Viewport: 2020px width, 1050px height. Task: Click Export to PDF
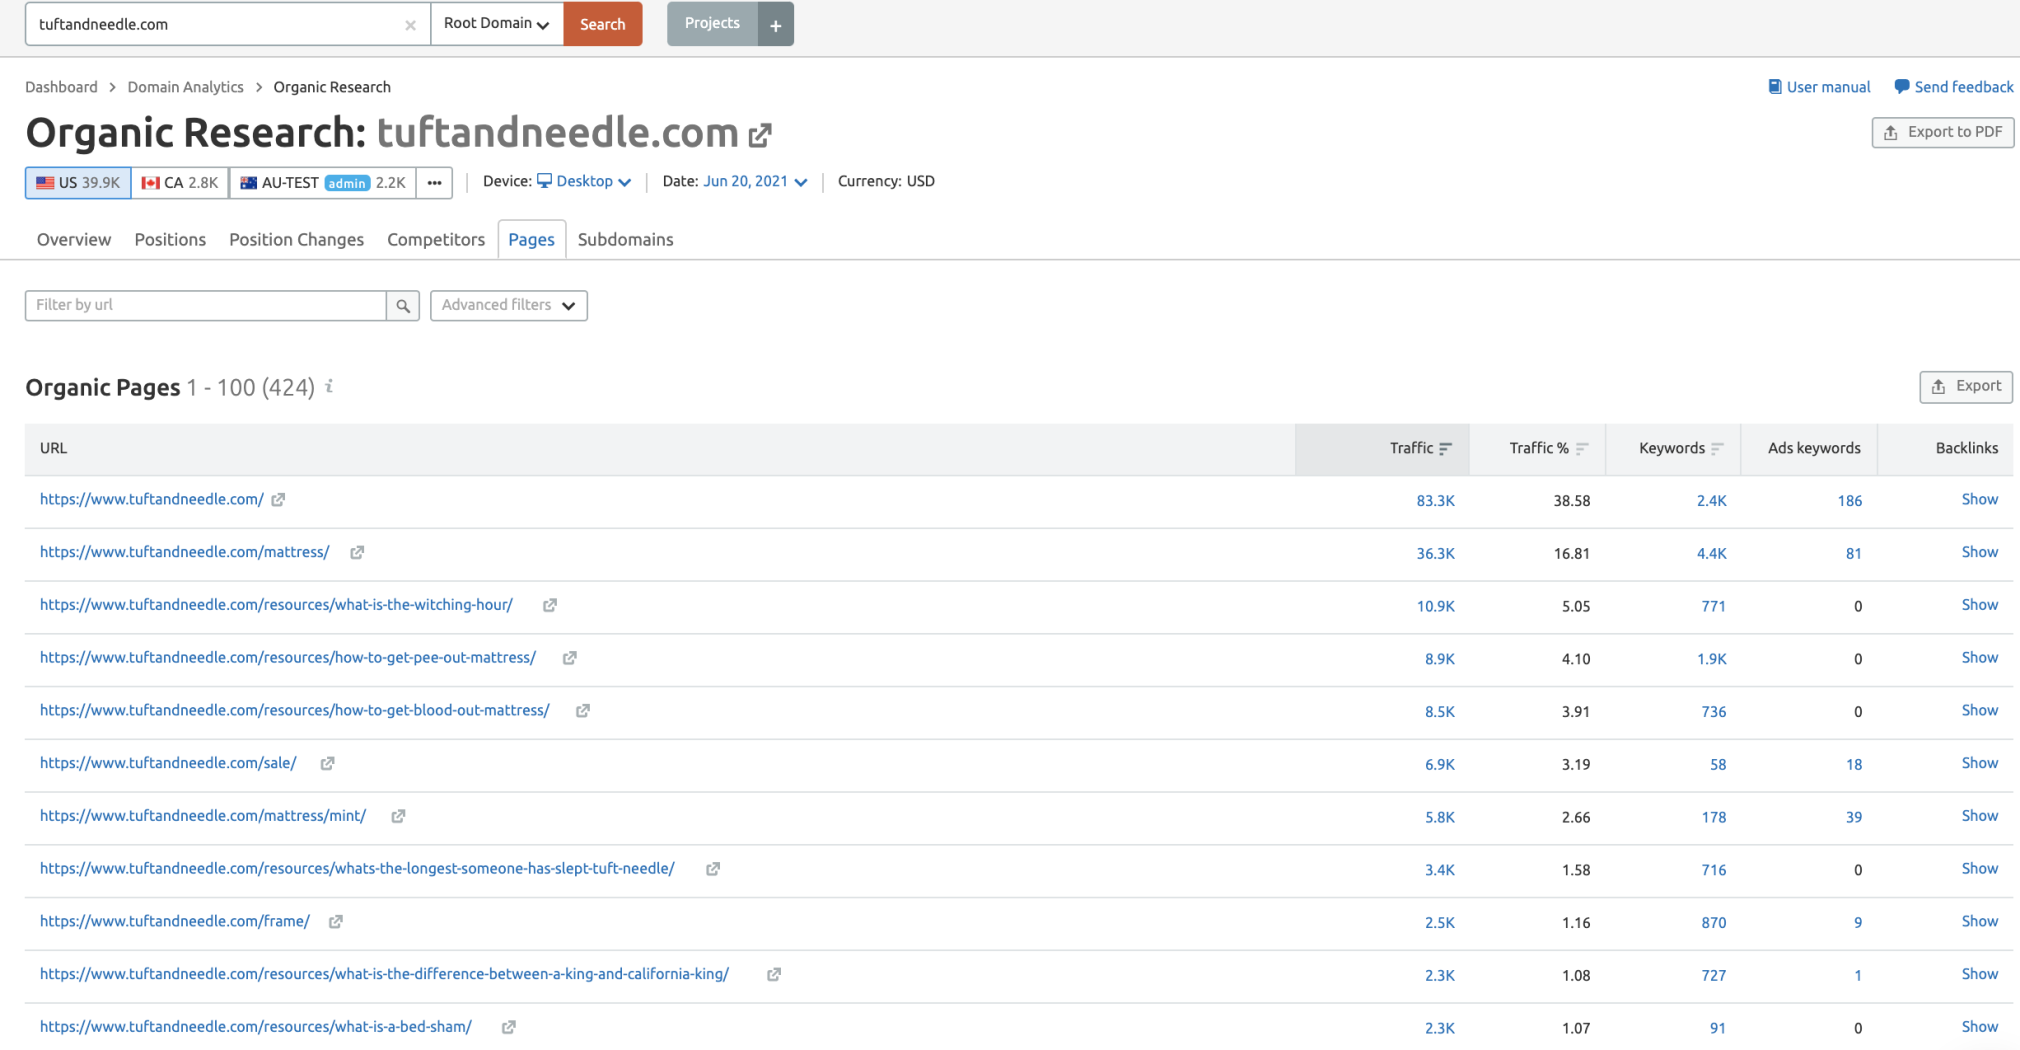[x=1941, y=132]
